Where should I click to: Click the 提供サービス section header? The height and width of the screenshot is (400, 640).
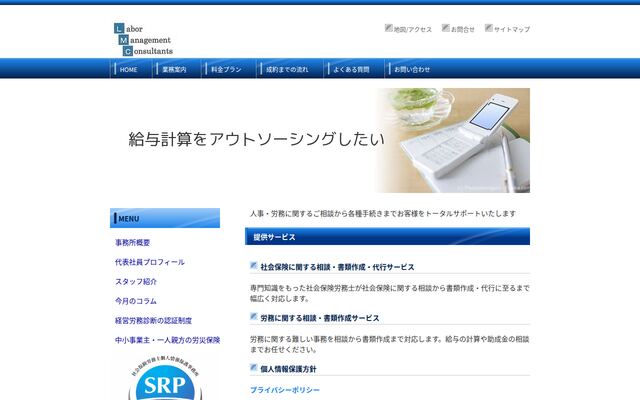(387, 236)
